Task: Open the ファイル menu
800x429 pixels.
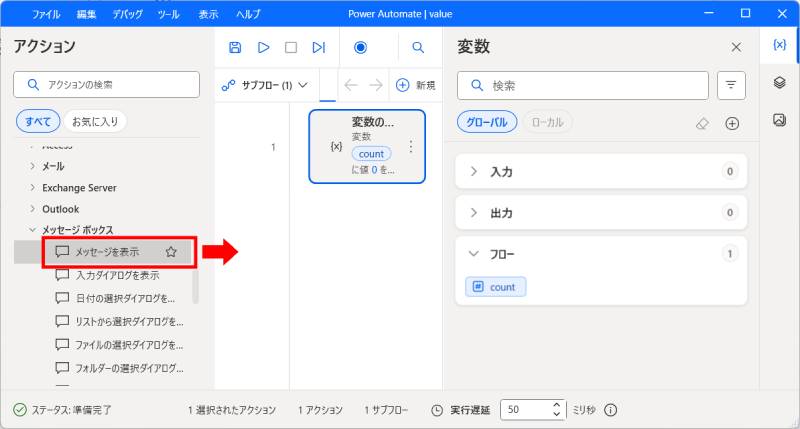Action: tap(46, 14)
